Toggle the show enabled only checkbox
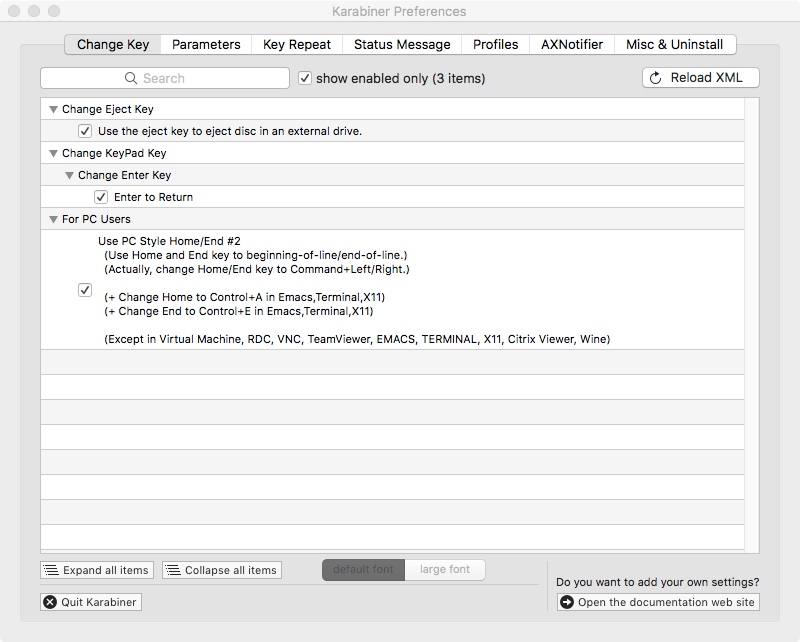 [305, 78]
